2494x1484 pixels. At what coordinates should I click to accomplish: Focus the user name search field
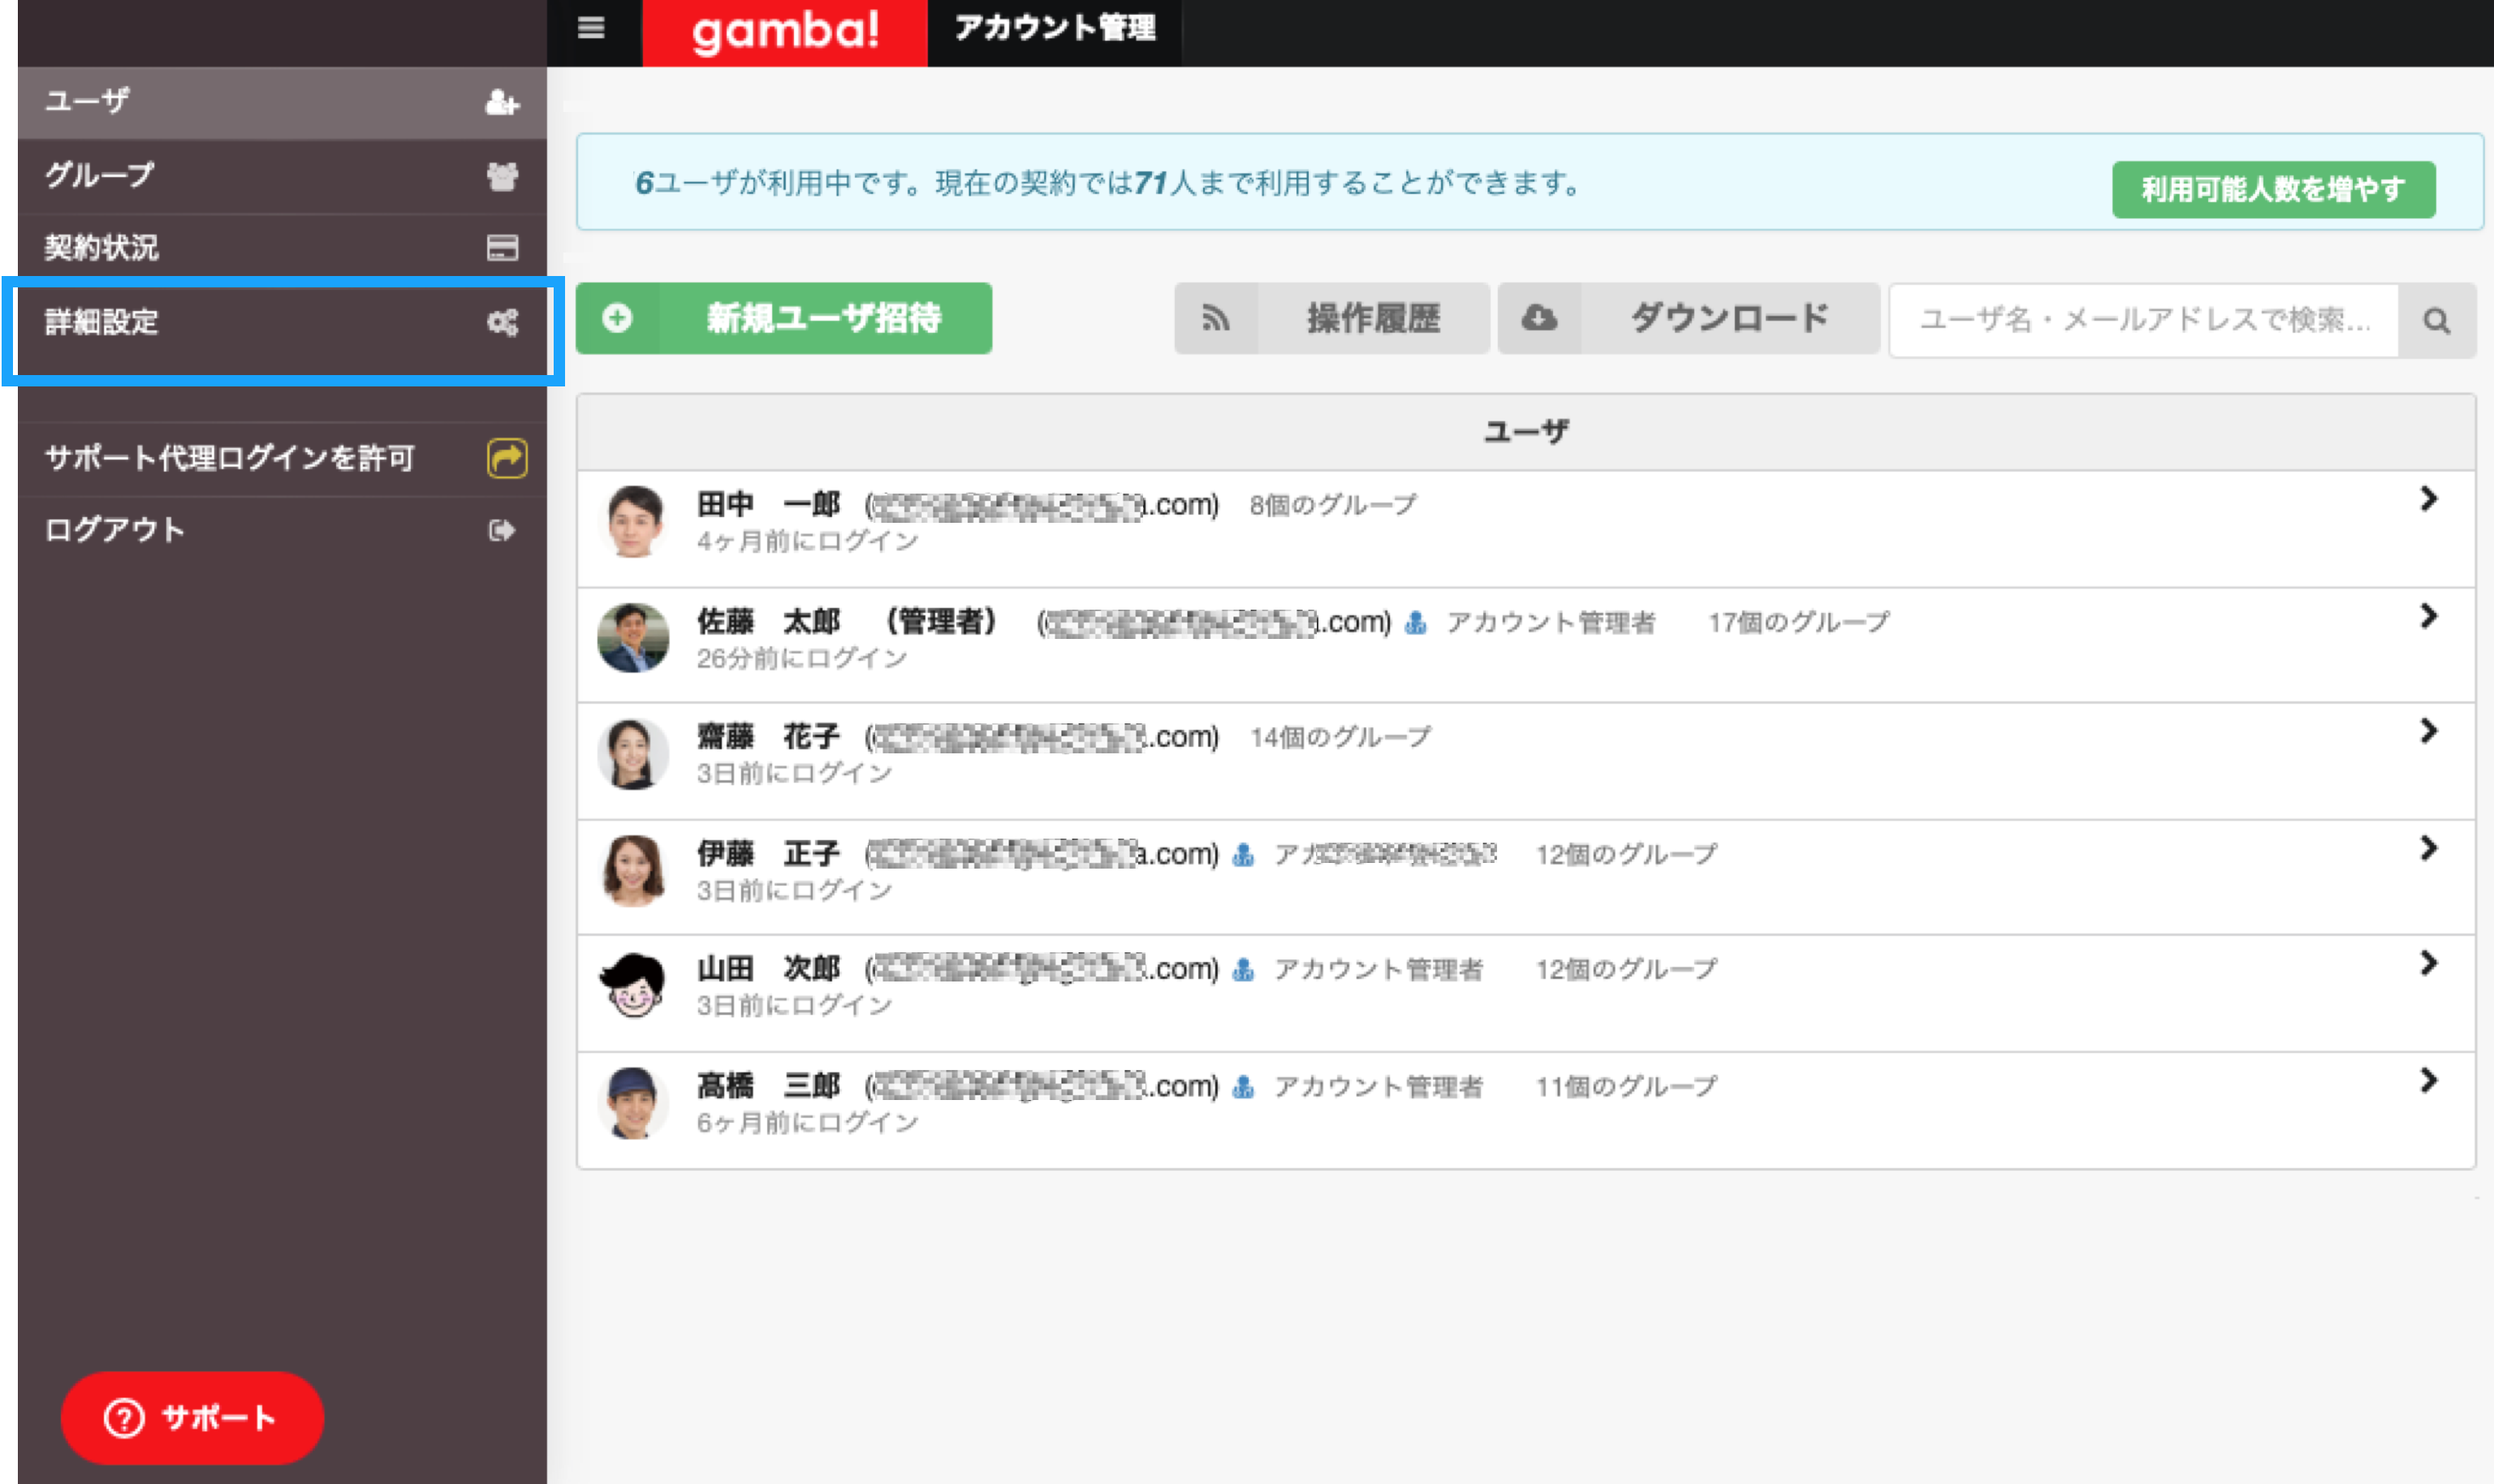coord(2143,320)
